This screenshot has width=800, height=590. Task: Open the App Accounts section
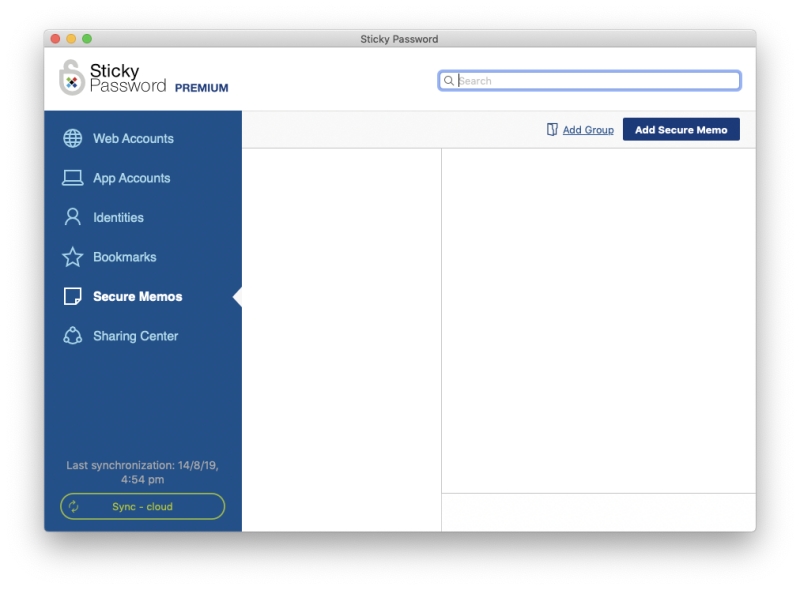[132, 178]
